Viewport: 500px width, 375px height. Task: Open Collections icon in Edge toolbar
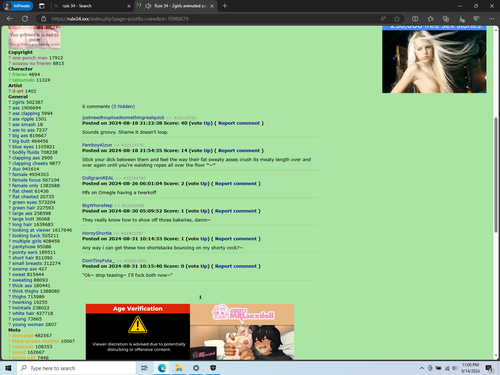[446, 19]
